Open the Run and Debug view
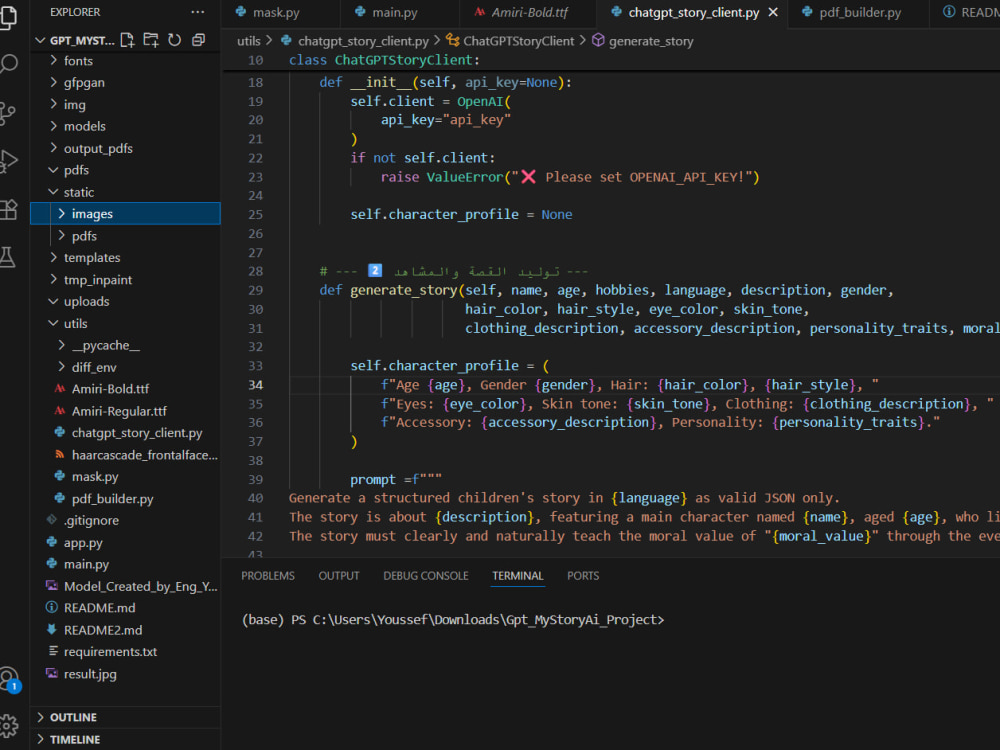Image resolution: width=1000 pixels, height=750 pixels. pos(8,161)
